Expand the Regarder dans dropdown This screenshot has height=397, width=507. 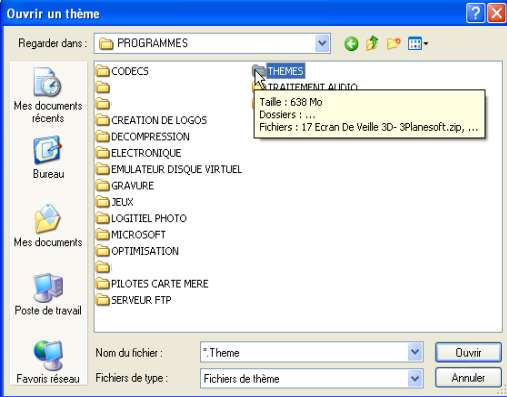(322, 43)
